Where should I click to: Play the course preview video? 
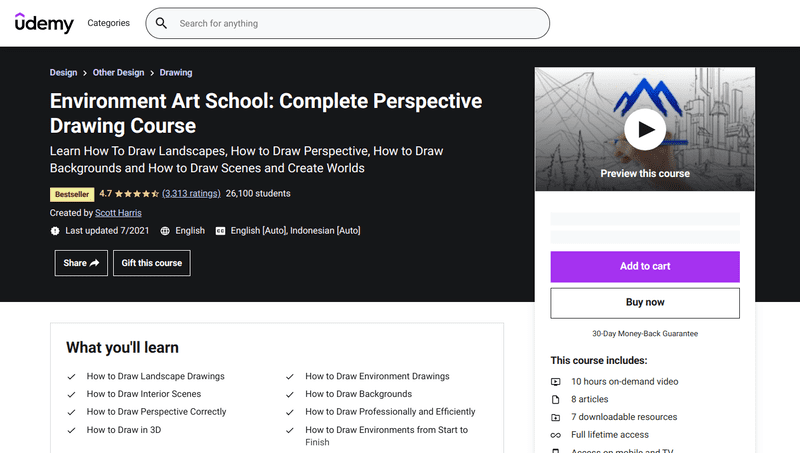click(645, 129)
